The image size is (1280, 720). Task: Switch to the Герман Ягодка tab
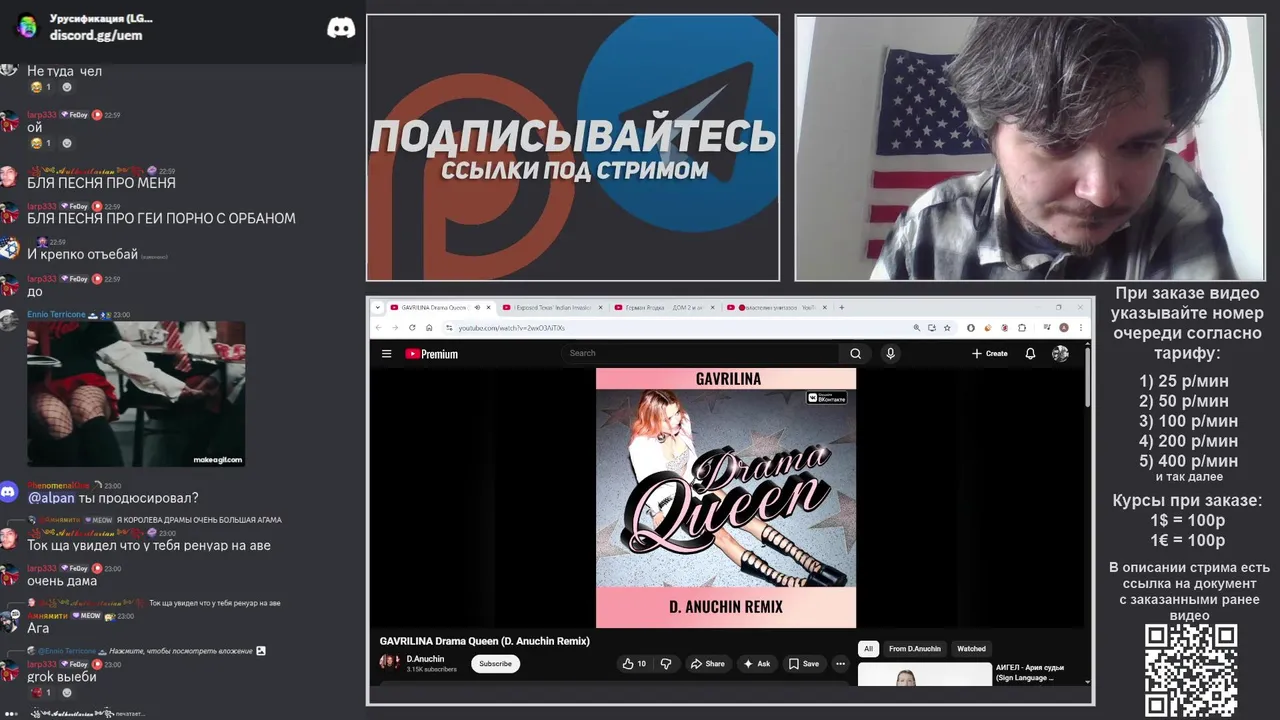665,307
